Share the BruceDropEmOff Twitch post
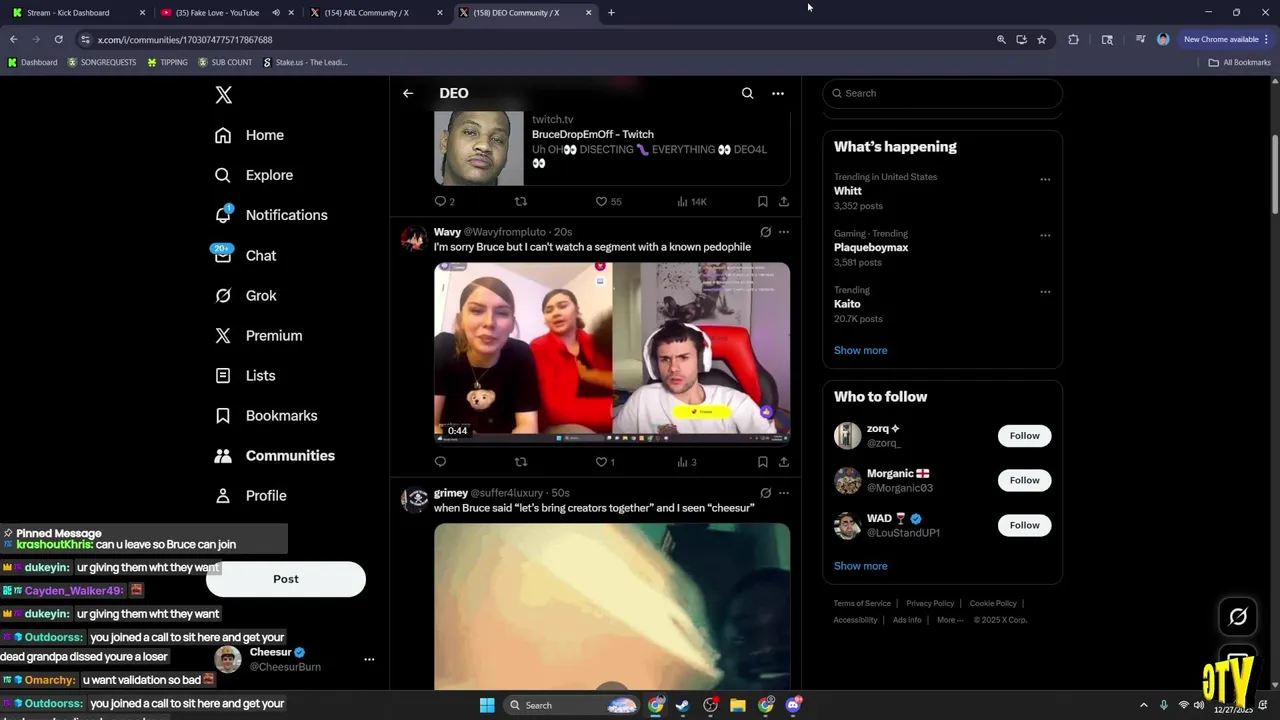Viewport: 1280px width, 720px height. coord(784,201)
